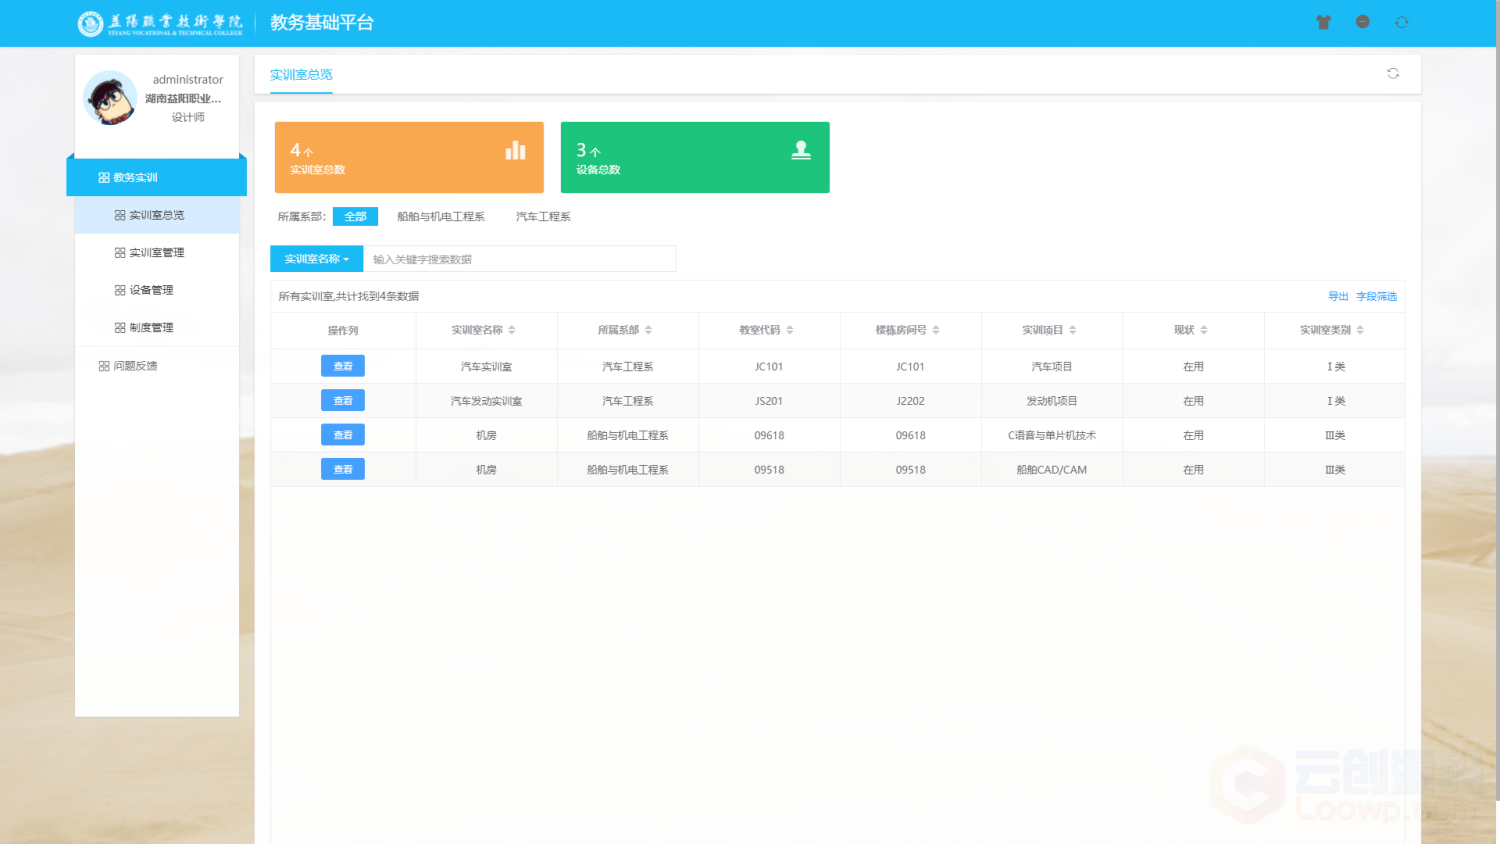
Task: Open the theme skin shirt icon
Action: [1323, 22]
